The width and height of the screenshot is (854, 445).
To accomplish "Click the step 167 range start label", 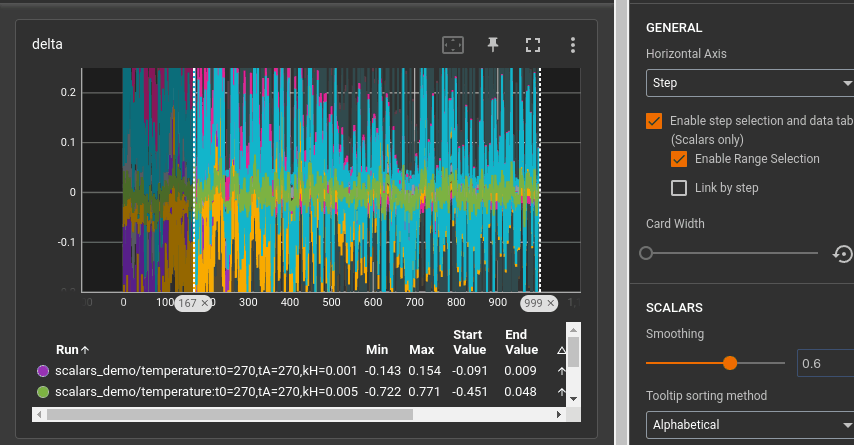I will 187,303.
